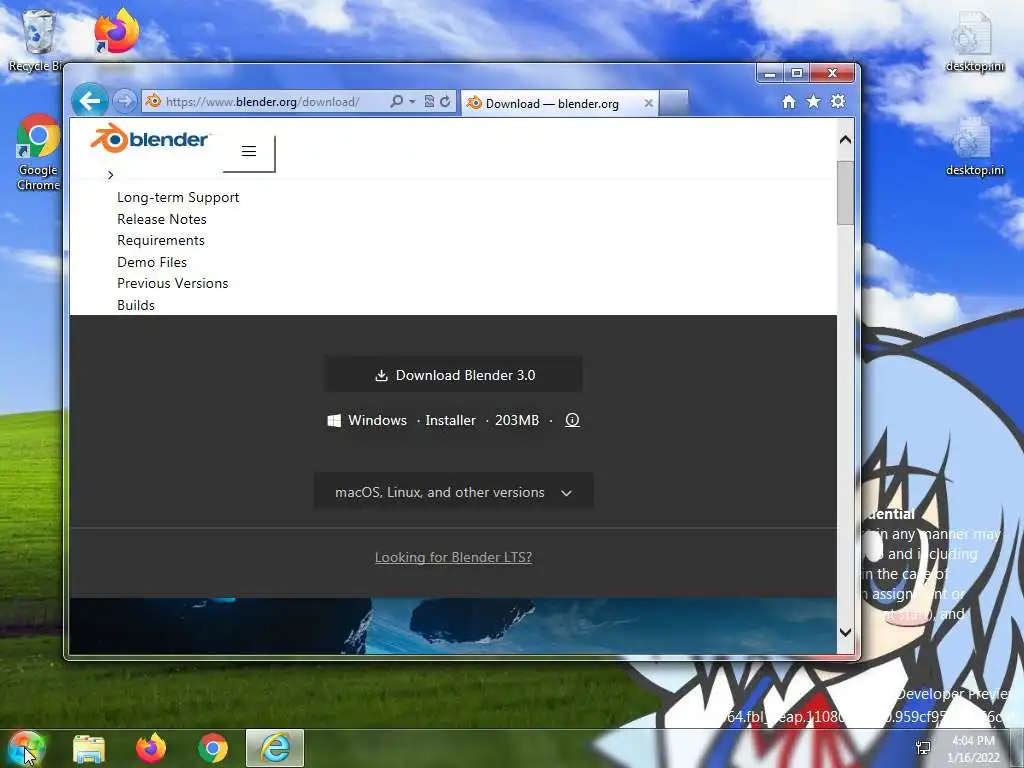Click the Blender site icon in address bar
1024x768 pixels.
[153, 101]
